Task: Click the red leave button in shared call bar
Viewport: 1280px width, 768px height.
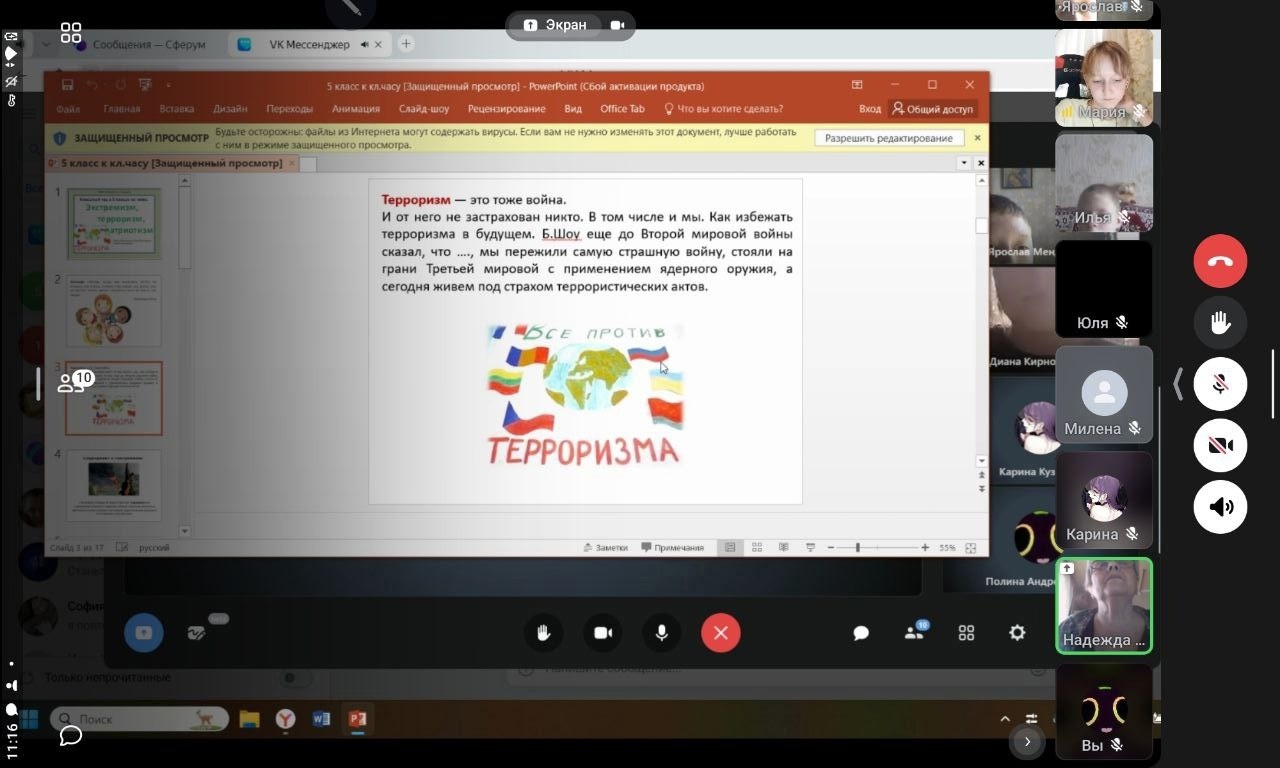Action: point(721,633)
